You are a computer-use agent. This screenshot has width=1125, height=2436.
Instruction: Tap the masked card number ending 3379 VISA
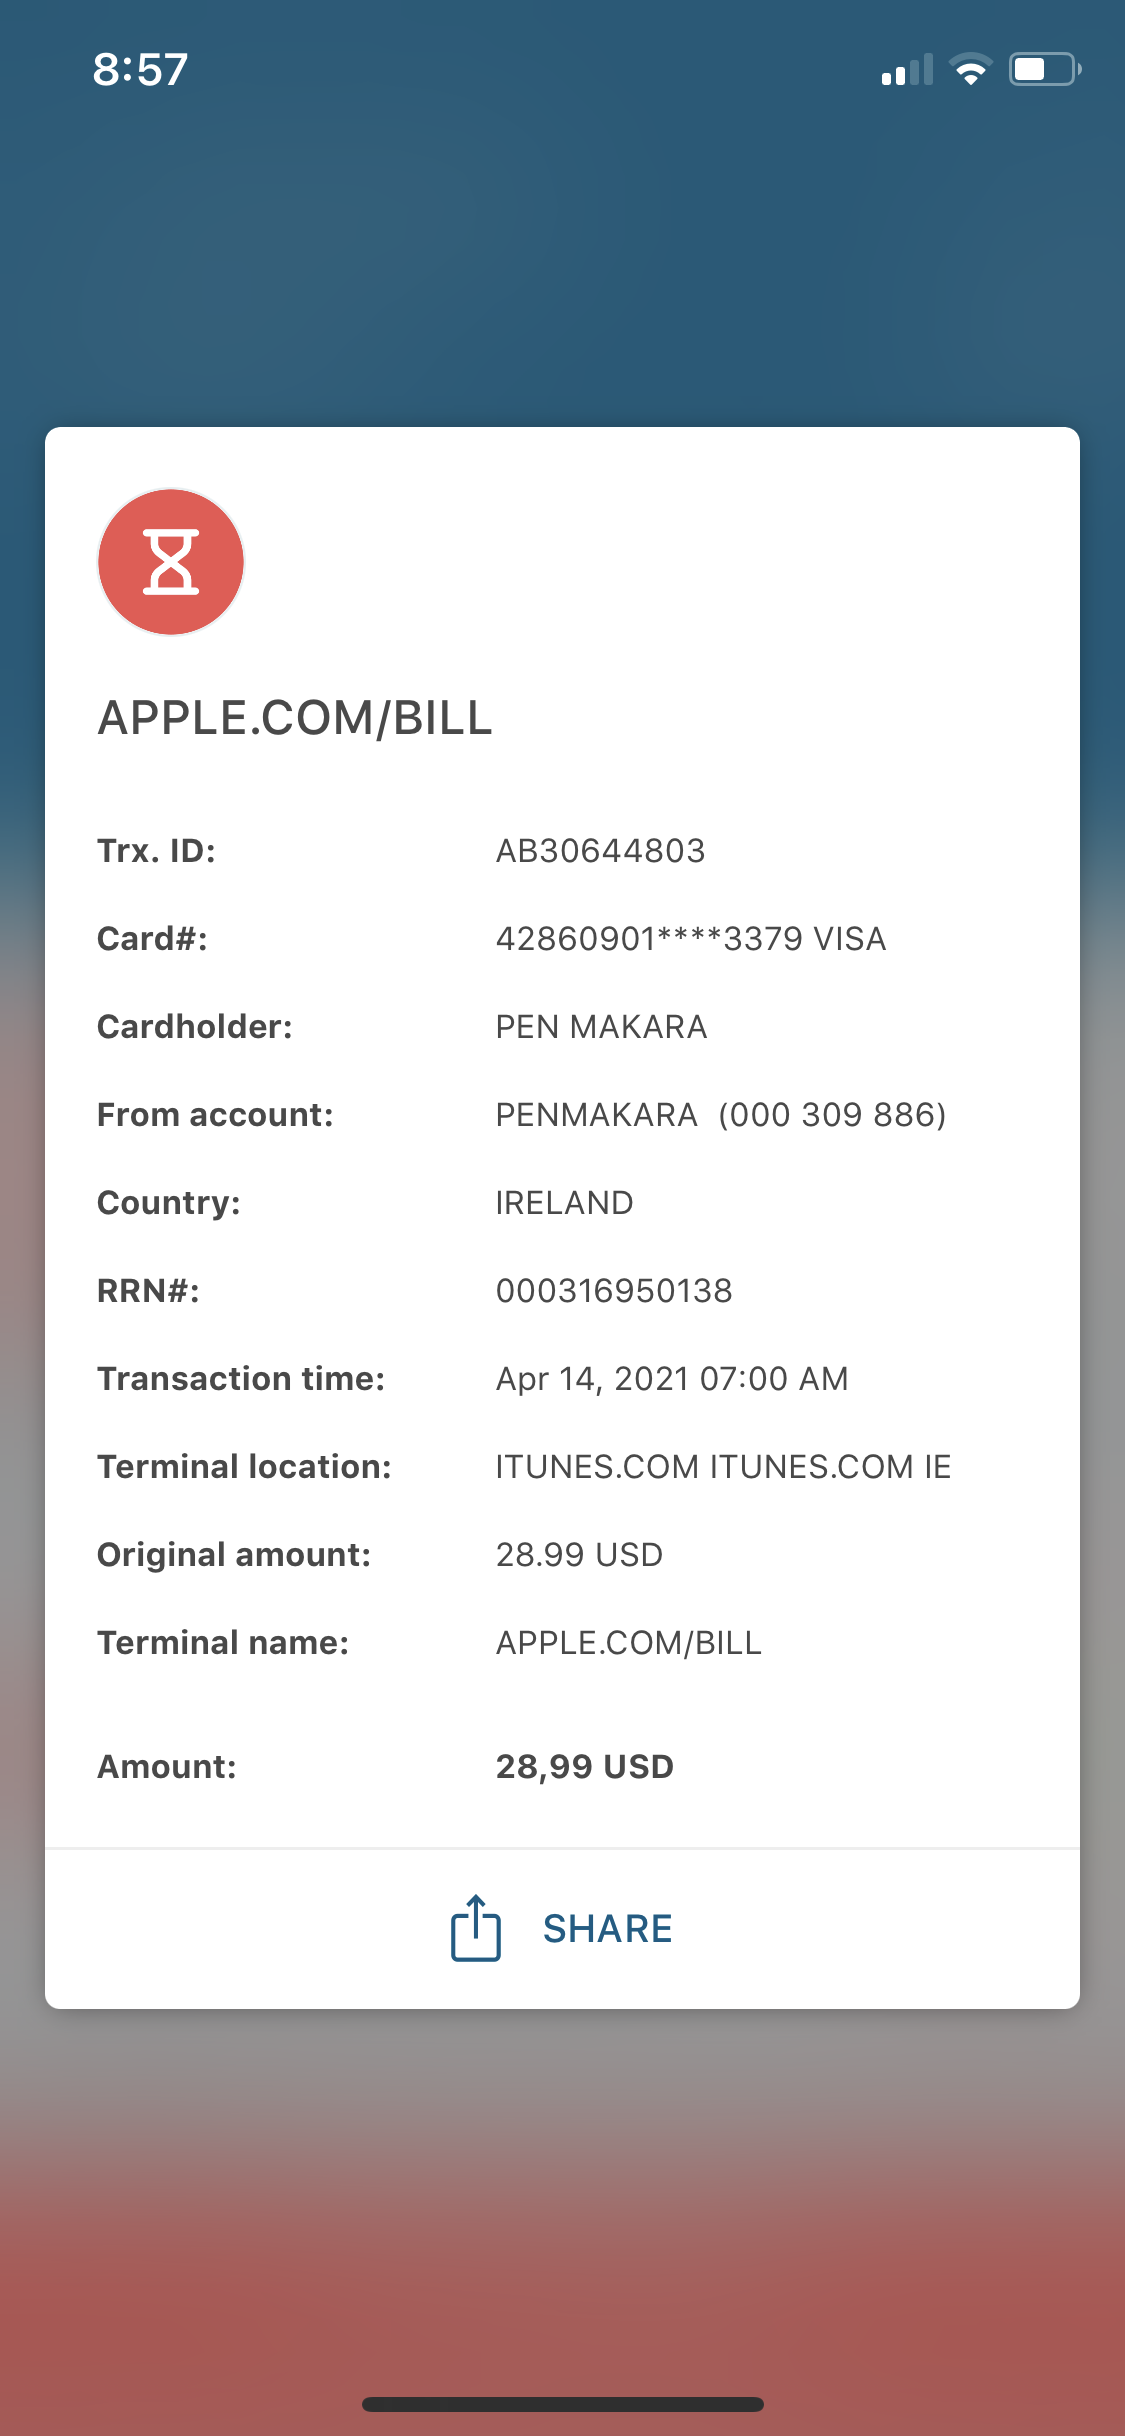point(691,939)
